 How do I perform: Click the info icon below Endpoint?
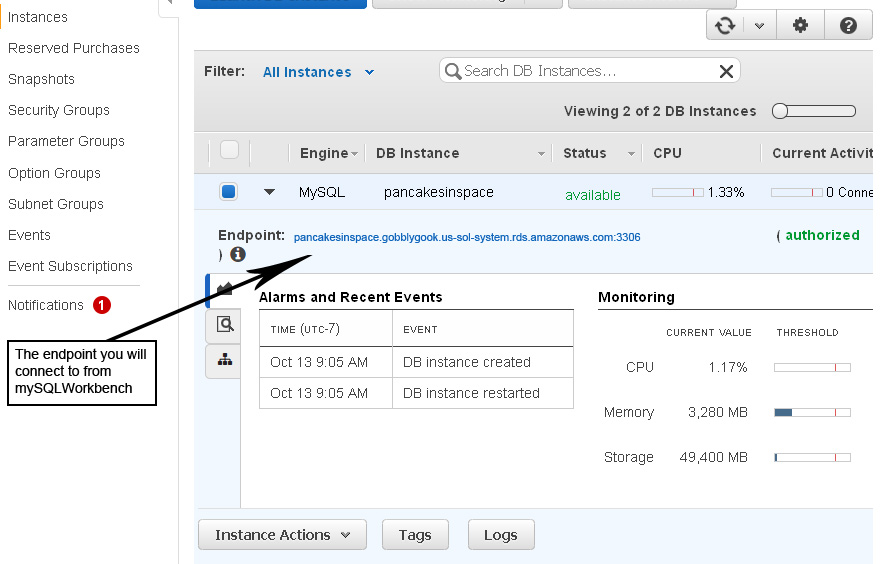click(237, 254)
